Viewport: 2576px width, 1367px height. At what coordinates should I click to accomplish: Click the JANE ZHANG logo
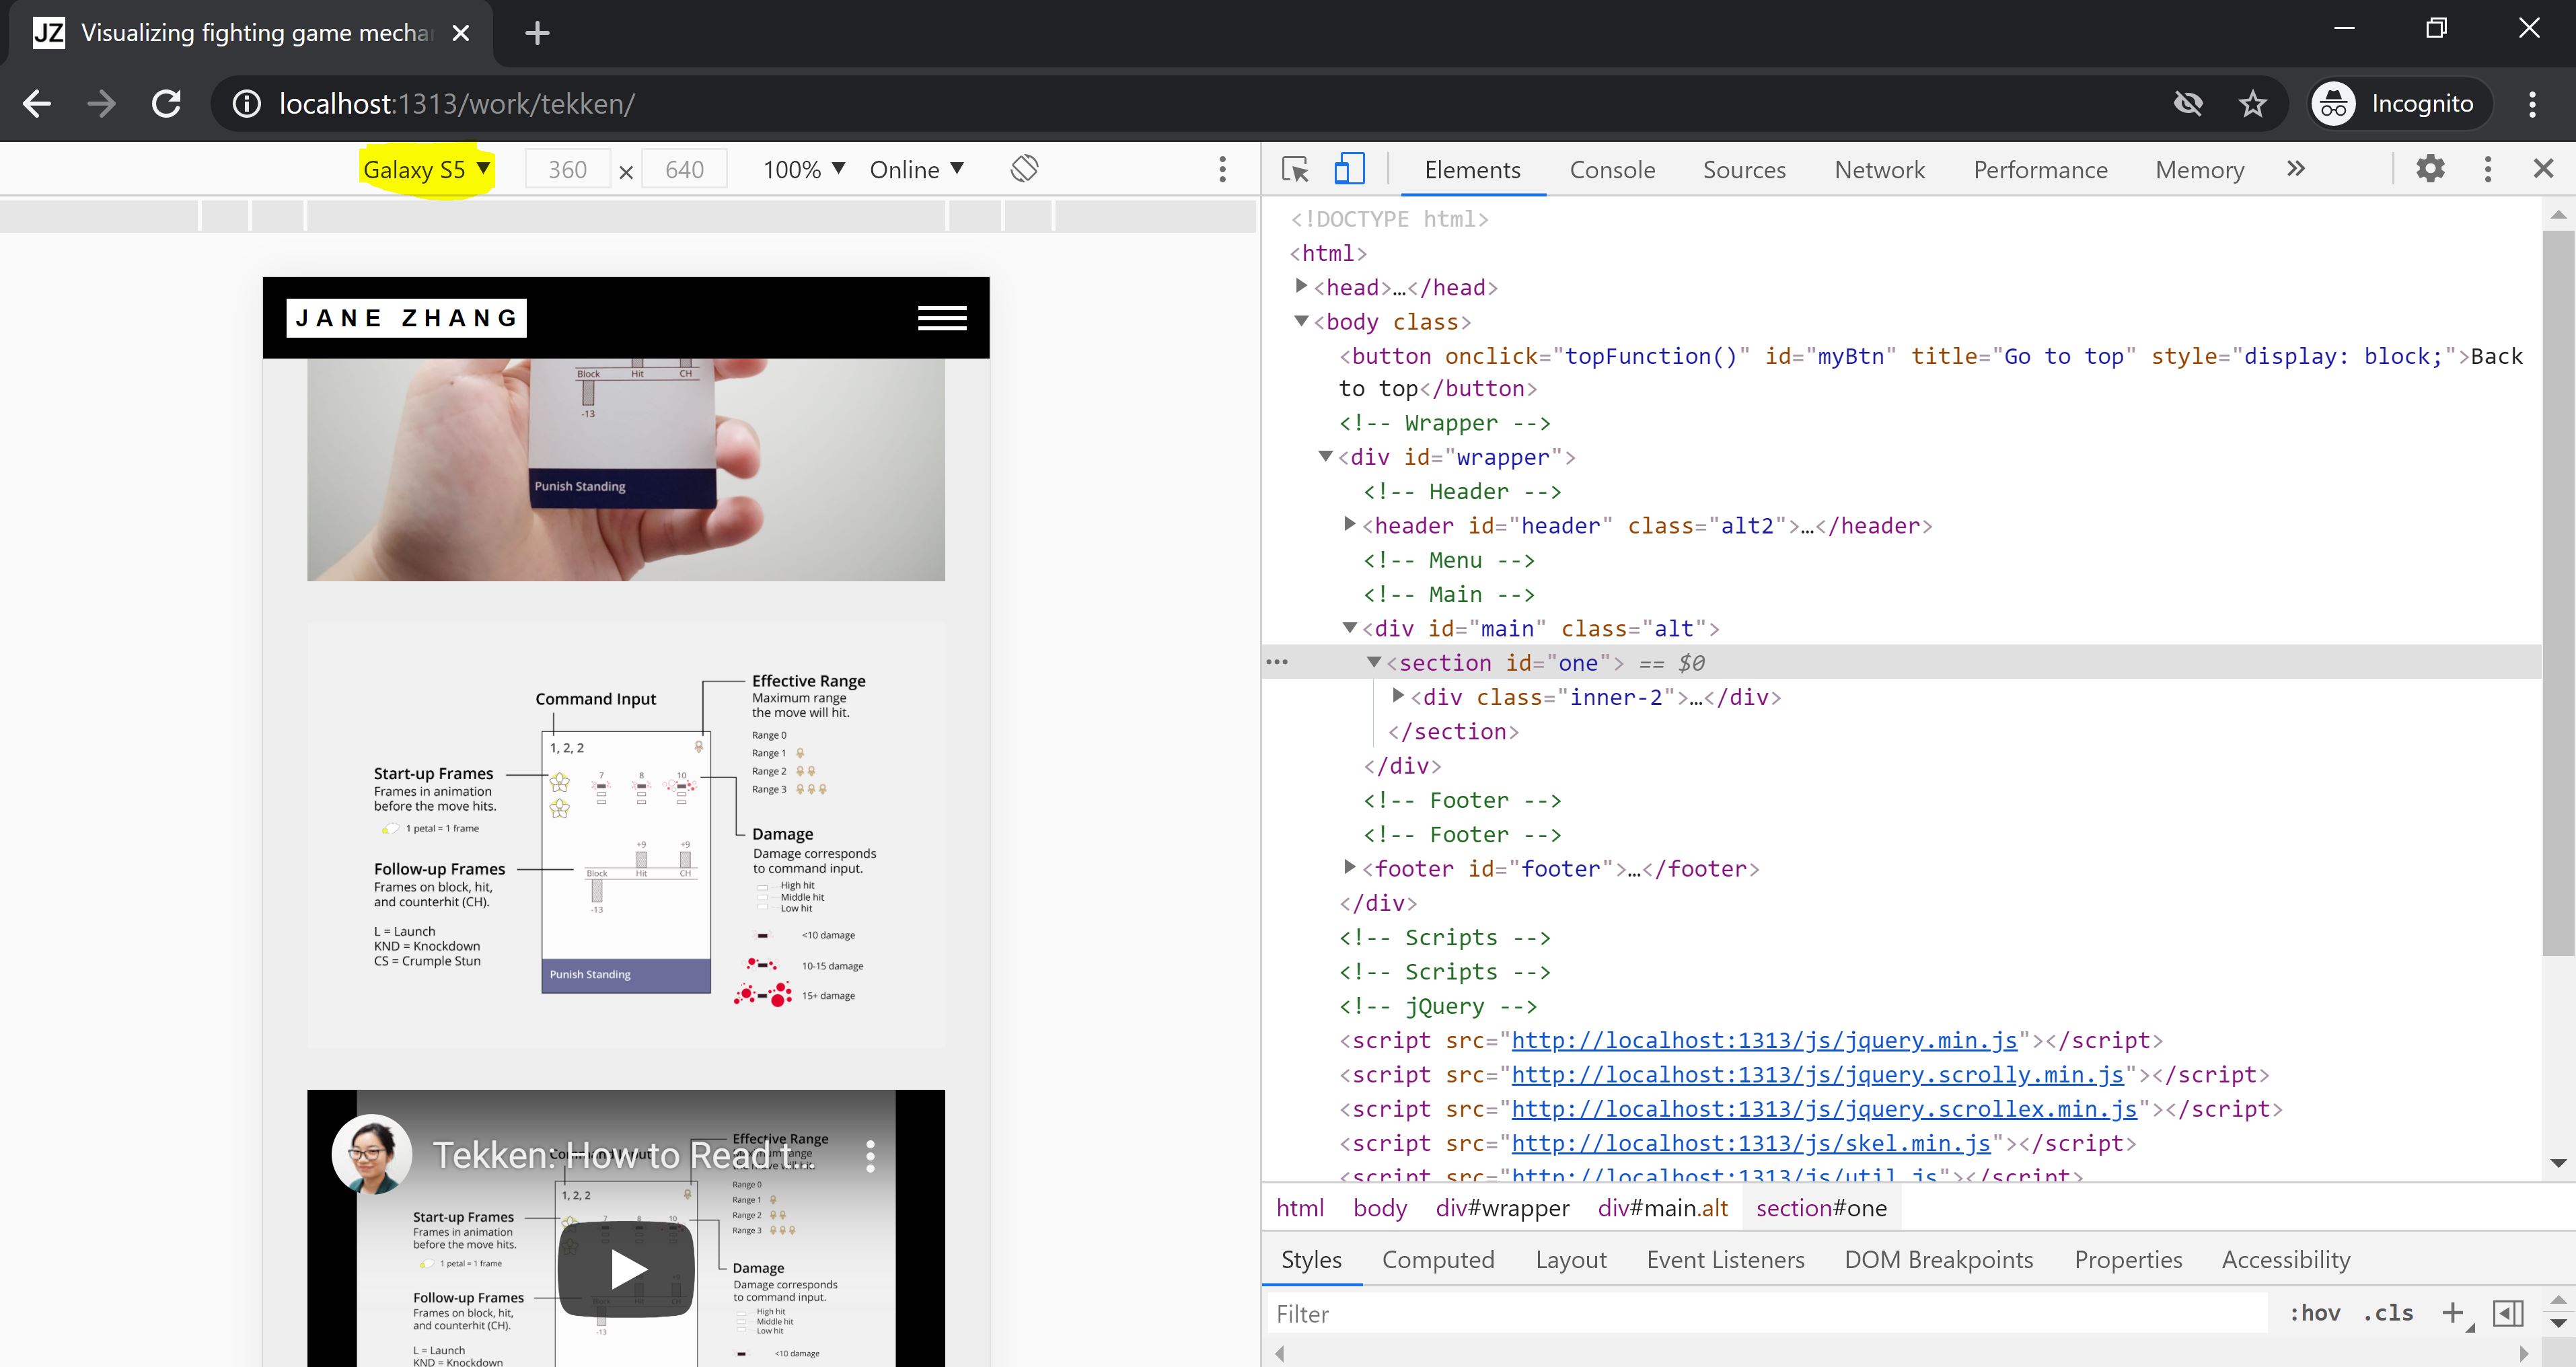pyautogui.click(x=406, y=318)
